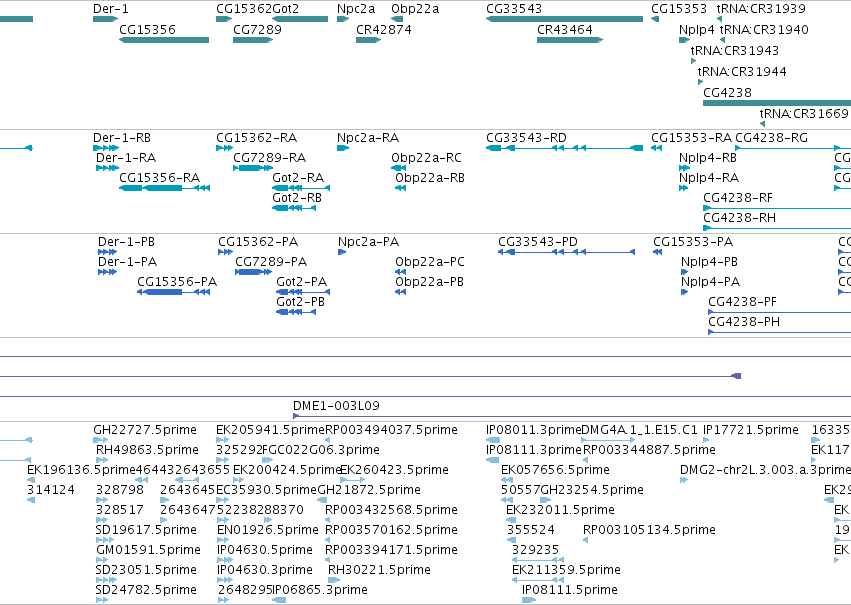Click the Obp22a-RC transcript
The width and height of the screenshot is (851, 605).
coord(398,168)
